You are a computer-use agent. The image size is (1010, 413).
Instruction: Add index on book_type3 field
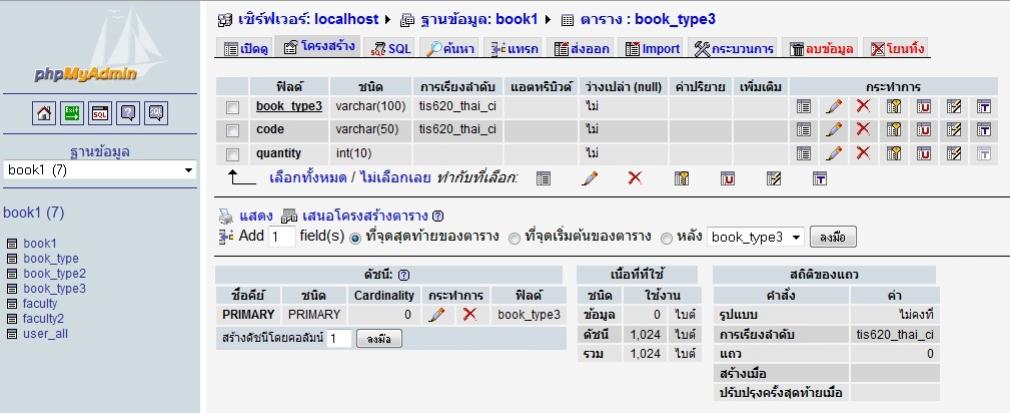tap(954, 106)
